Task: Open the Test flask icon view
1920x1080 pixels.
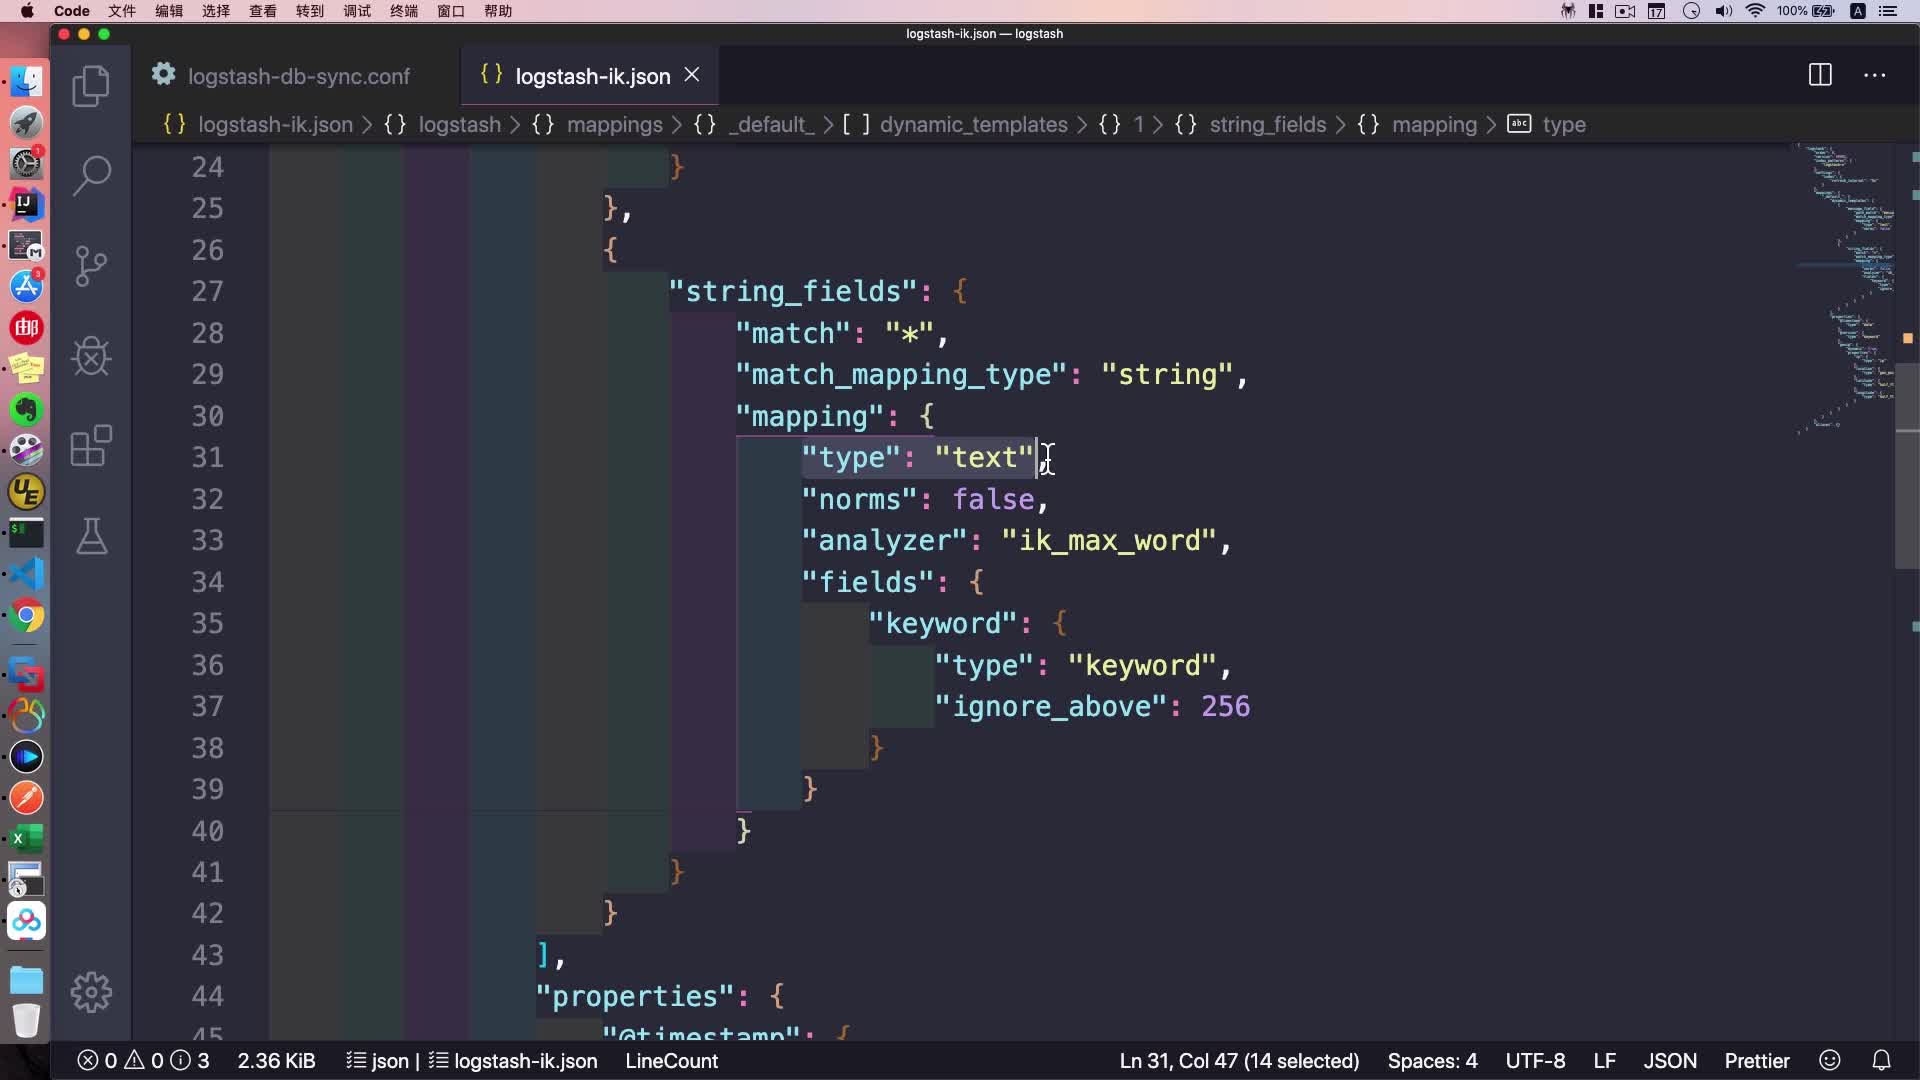Action: click(91, 537)
